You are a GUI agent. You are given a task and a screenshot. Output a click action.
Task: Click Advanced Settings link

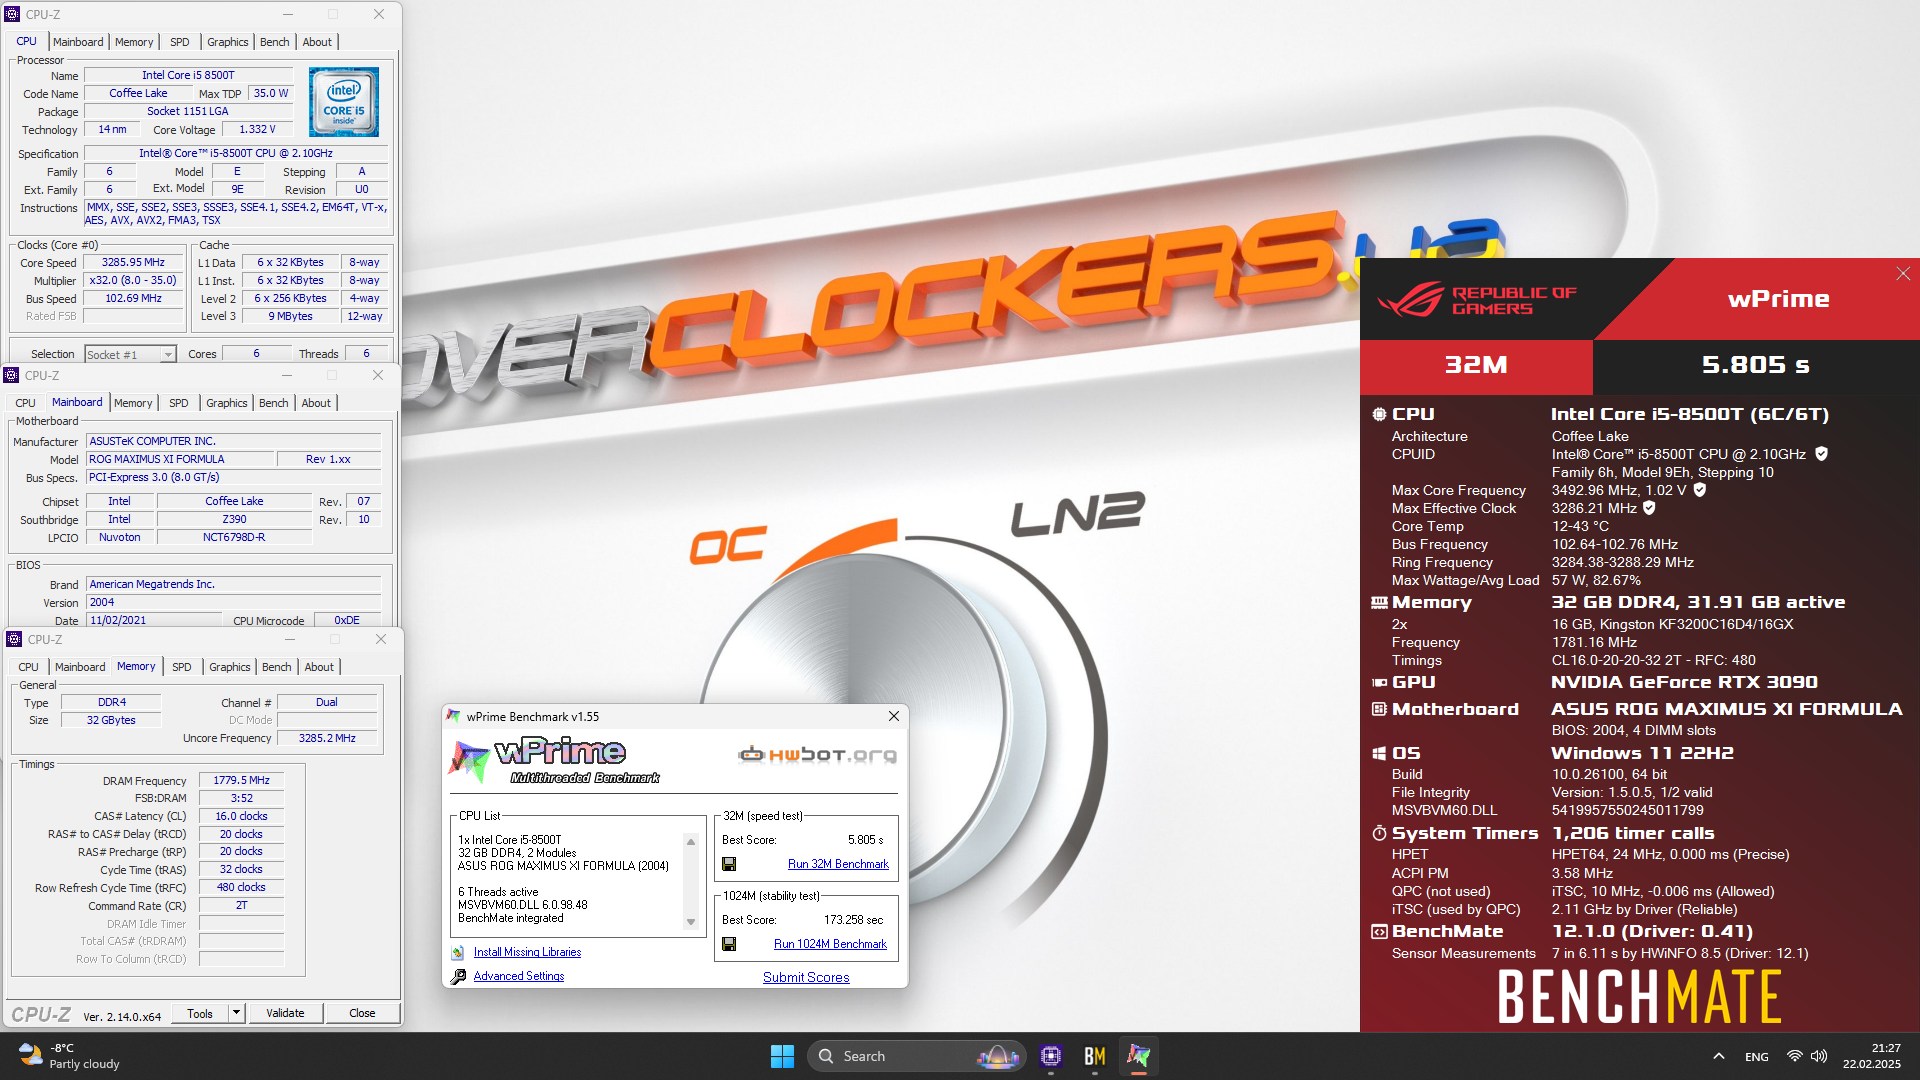pos(518,977)
